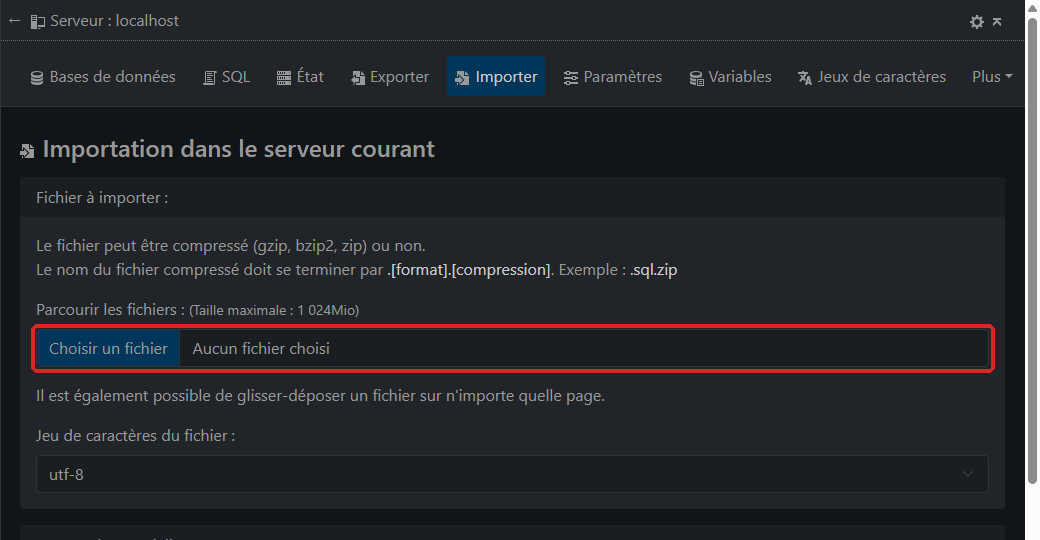1040x540 pixels.
Task: Click the back arrow beside Serveur
Action: (15, 21)
